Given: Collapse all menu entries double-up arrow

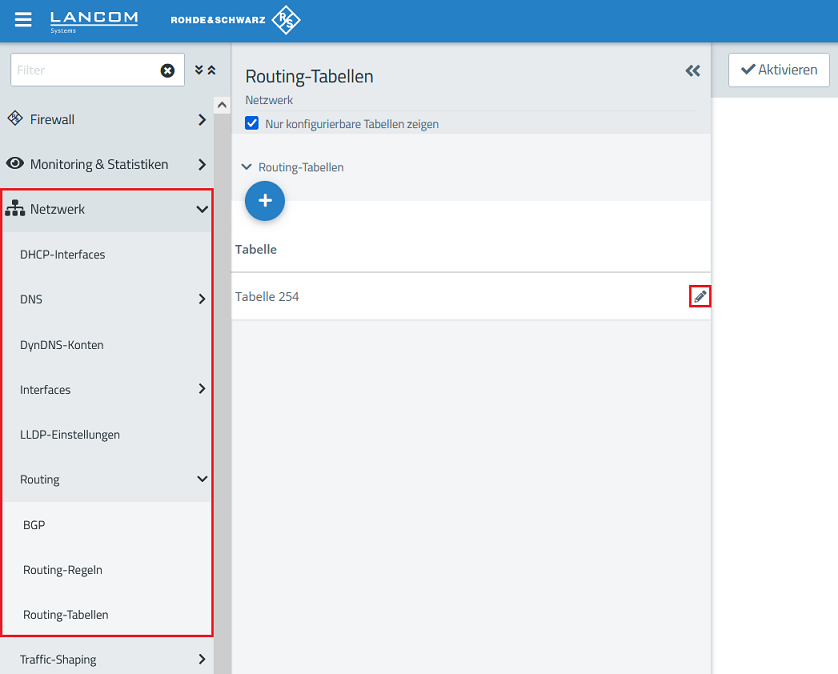Looking at the screenshot, I should tap(211, 70).
